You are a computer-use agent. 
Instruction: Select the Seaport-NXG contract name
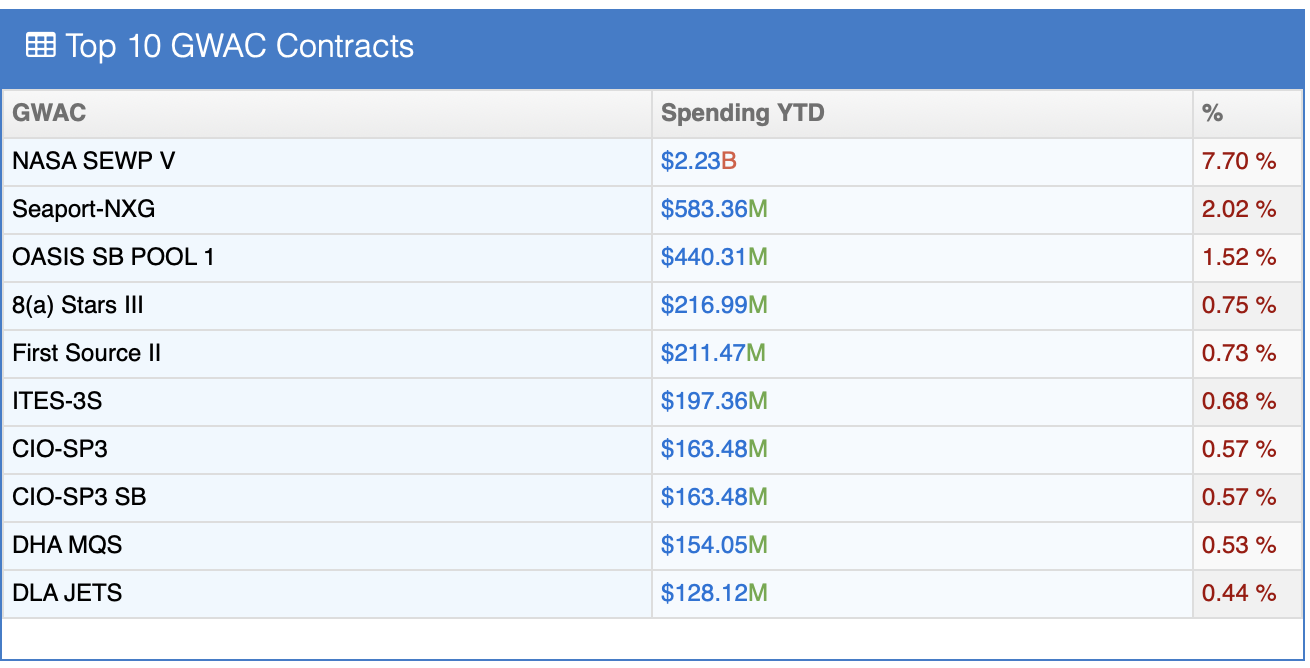(83, 209)
